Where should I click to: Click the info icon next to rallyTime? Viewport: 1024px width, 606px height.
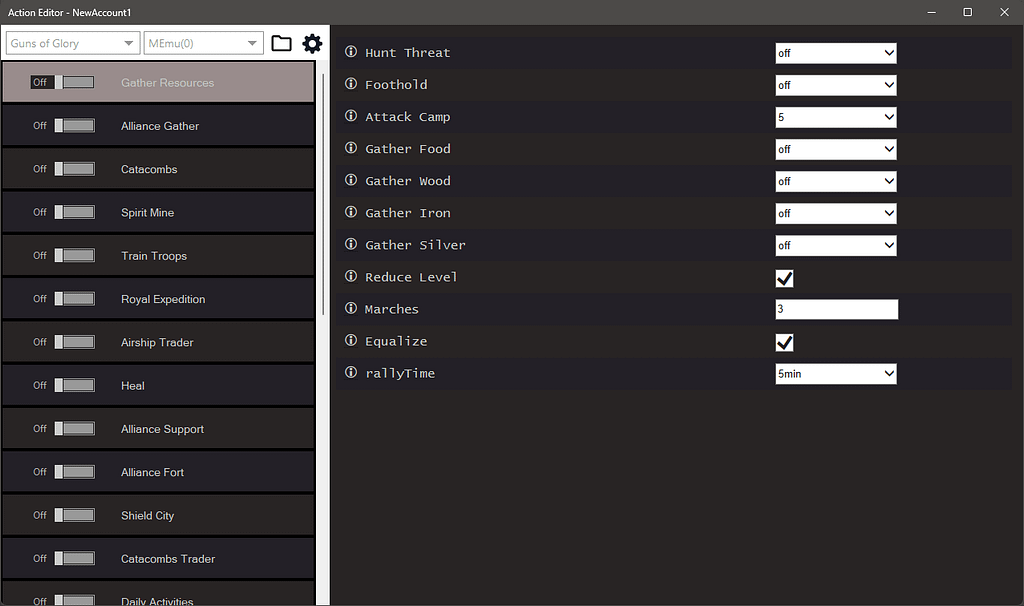pos(349,373)
